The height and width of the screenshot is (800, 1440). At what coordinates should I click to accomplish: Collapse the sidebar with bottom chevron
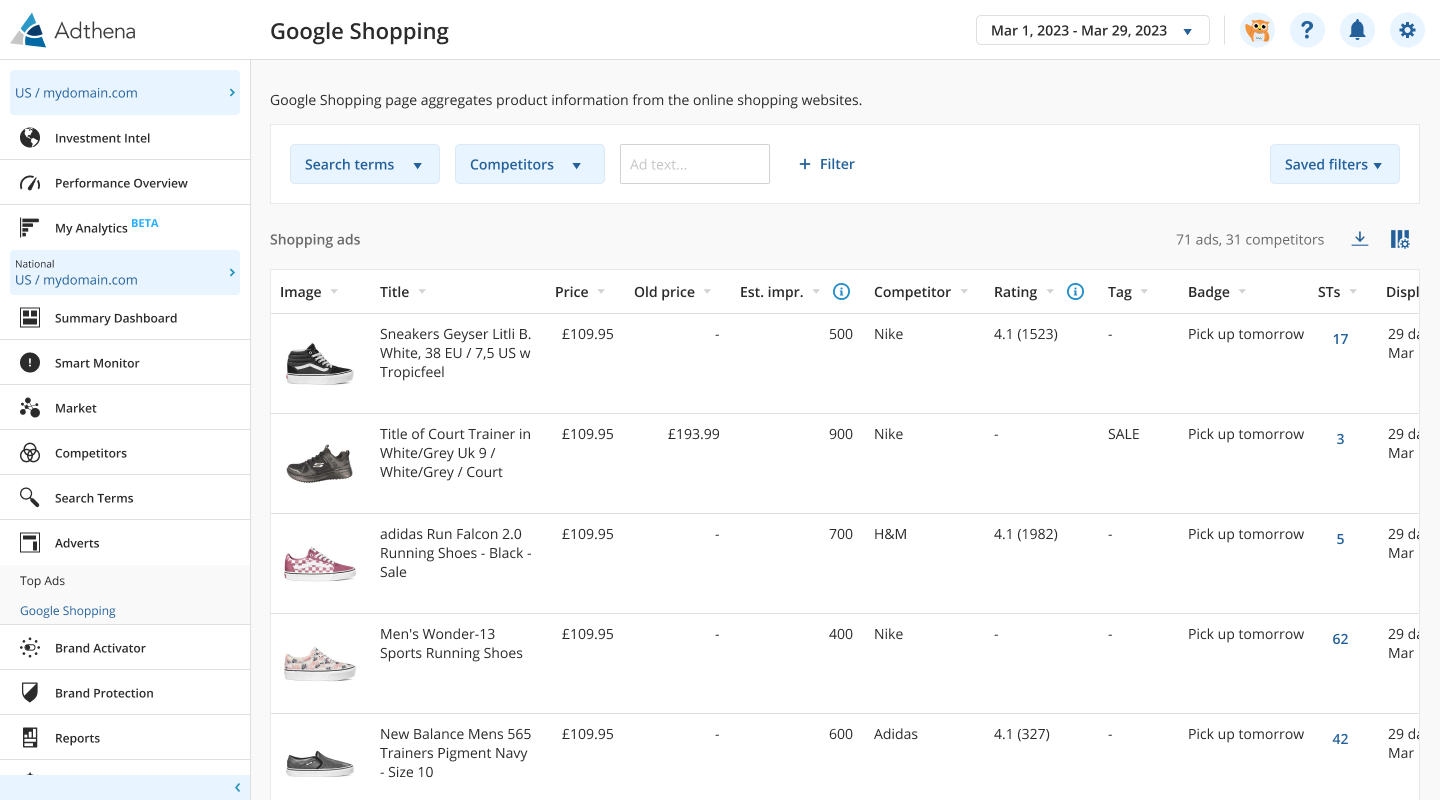pos(237,788)
